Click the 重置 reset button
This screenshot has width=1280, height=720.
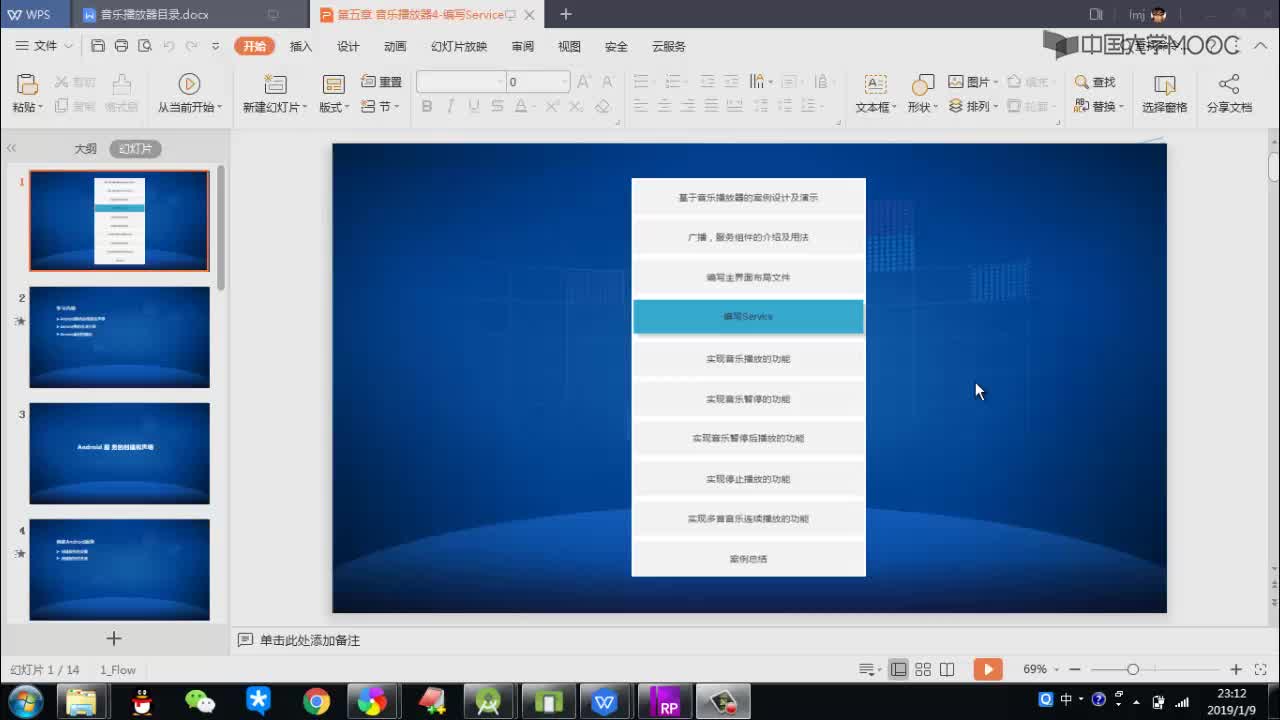(x=381, y=82)
